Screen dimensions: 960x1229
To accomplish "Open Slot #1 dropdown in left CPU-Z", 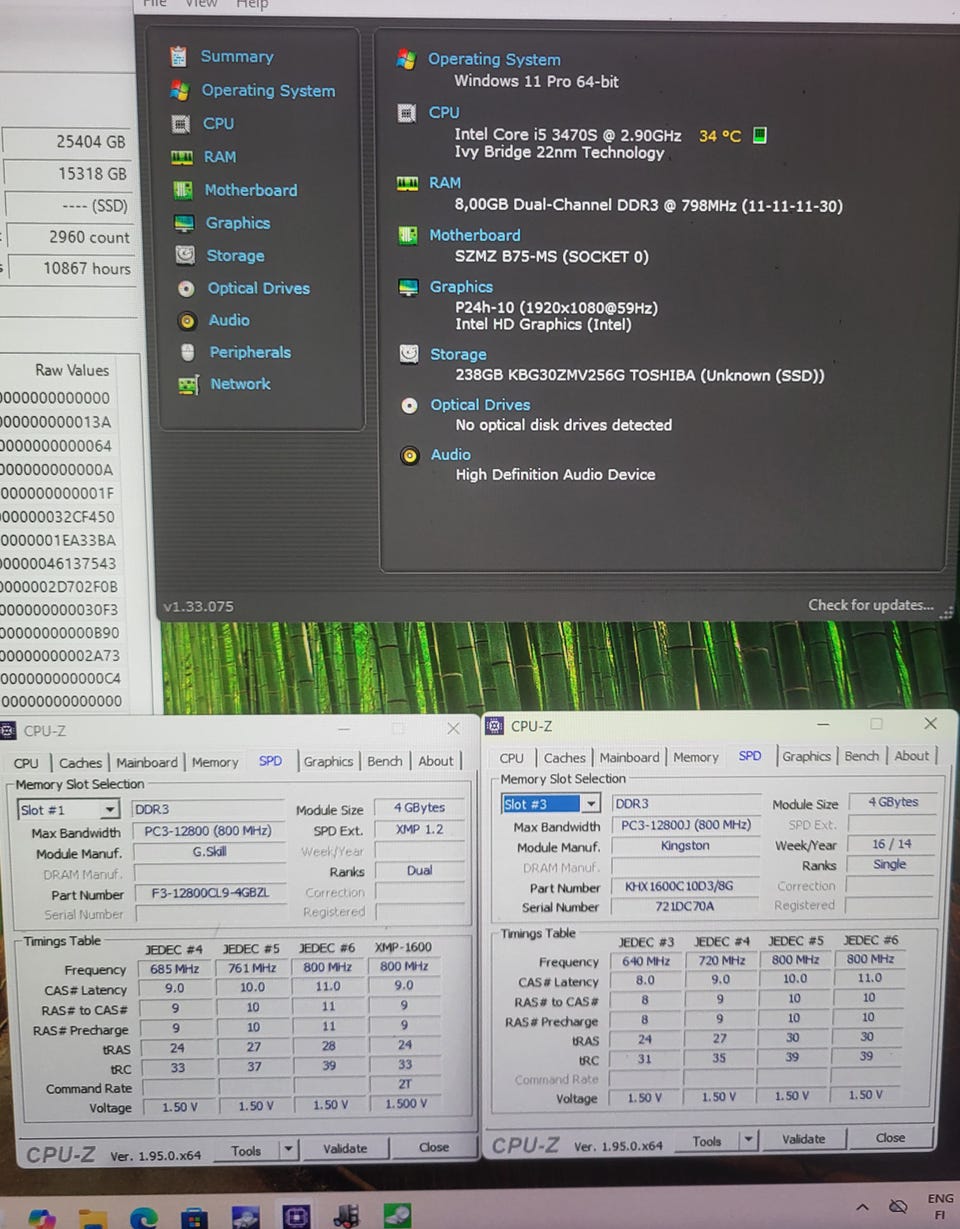I will pyautogui.click(x=109, y=810).
